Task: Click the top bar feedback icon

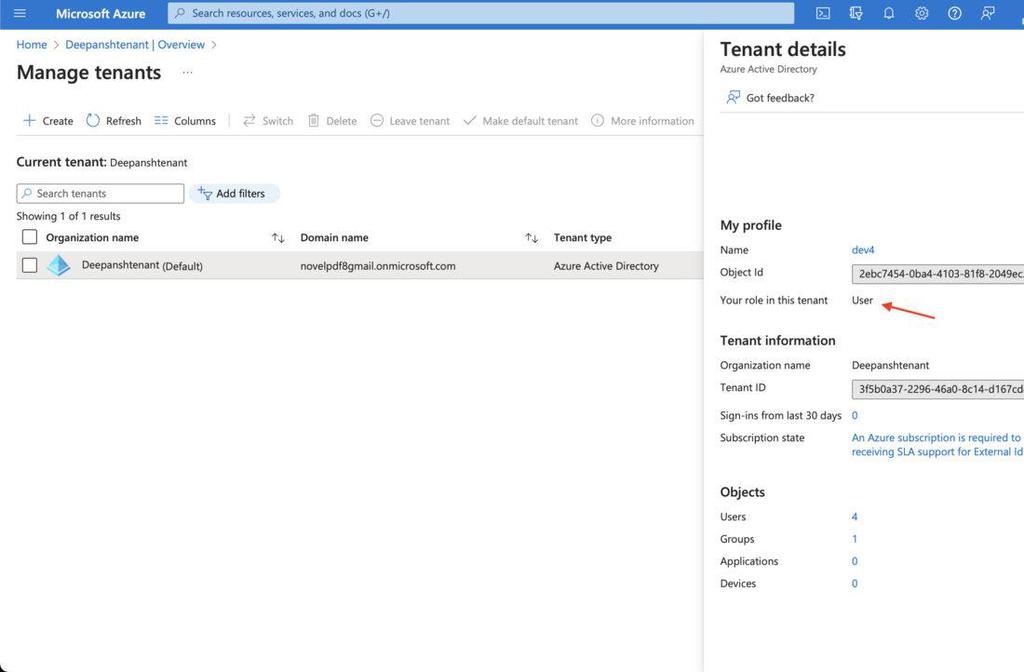Action: [987, 13]
